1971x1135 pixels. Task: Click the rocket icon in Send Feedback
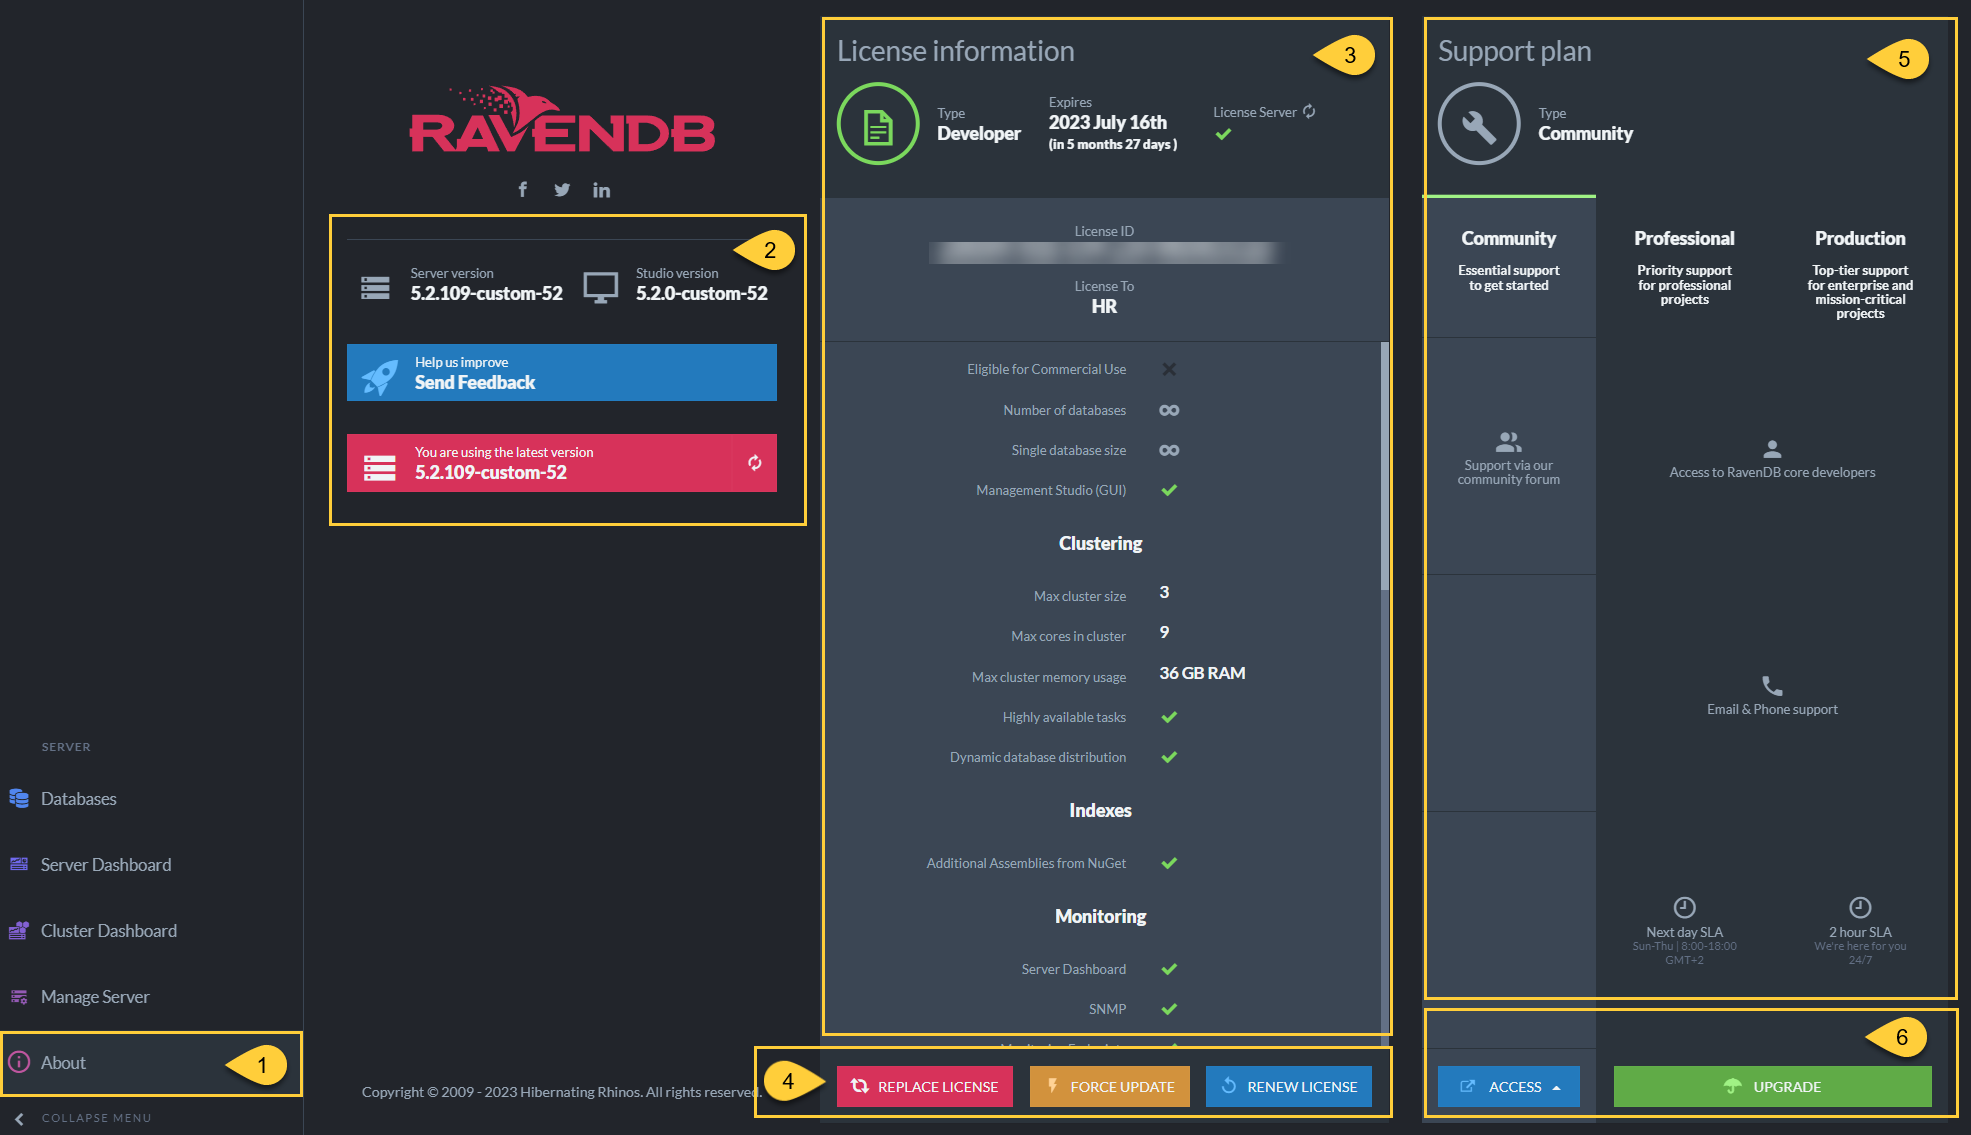pyautogui.click(x=379, y=376)
